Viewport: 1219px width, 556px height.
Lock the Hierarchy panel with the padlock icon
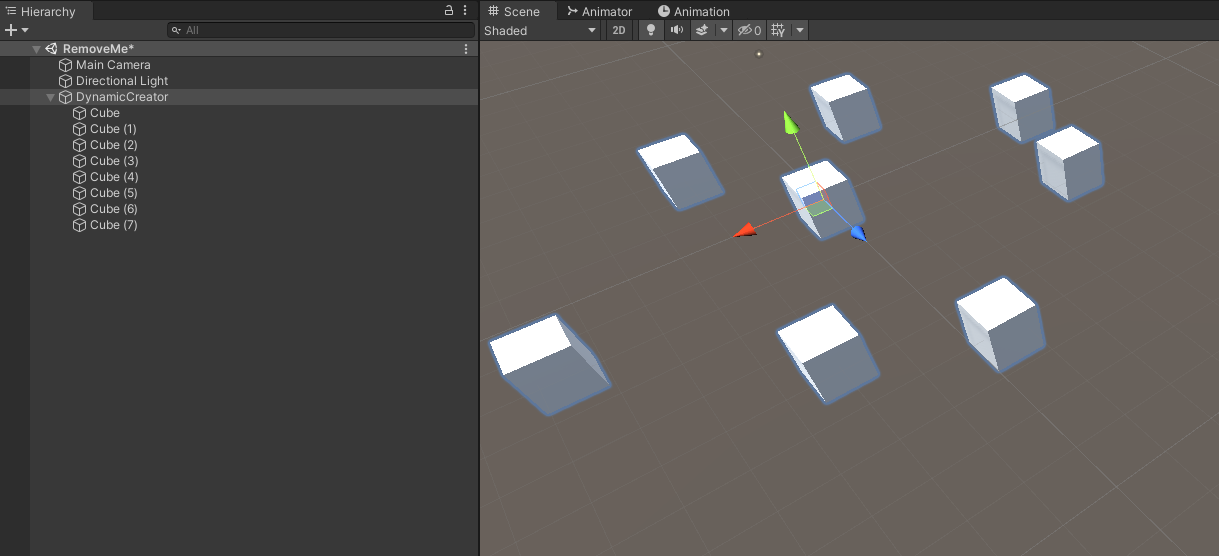click(449, 11)
